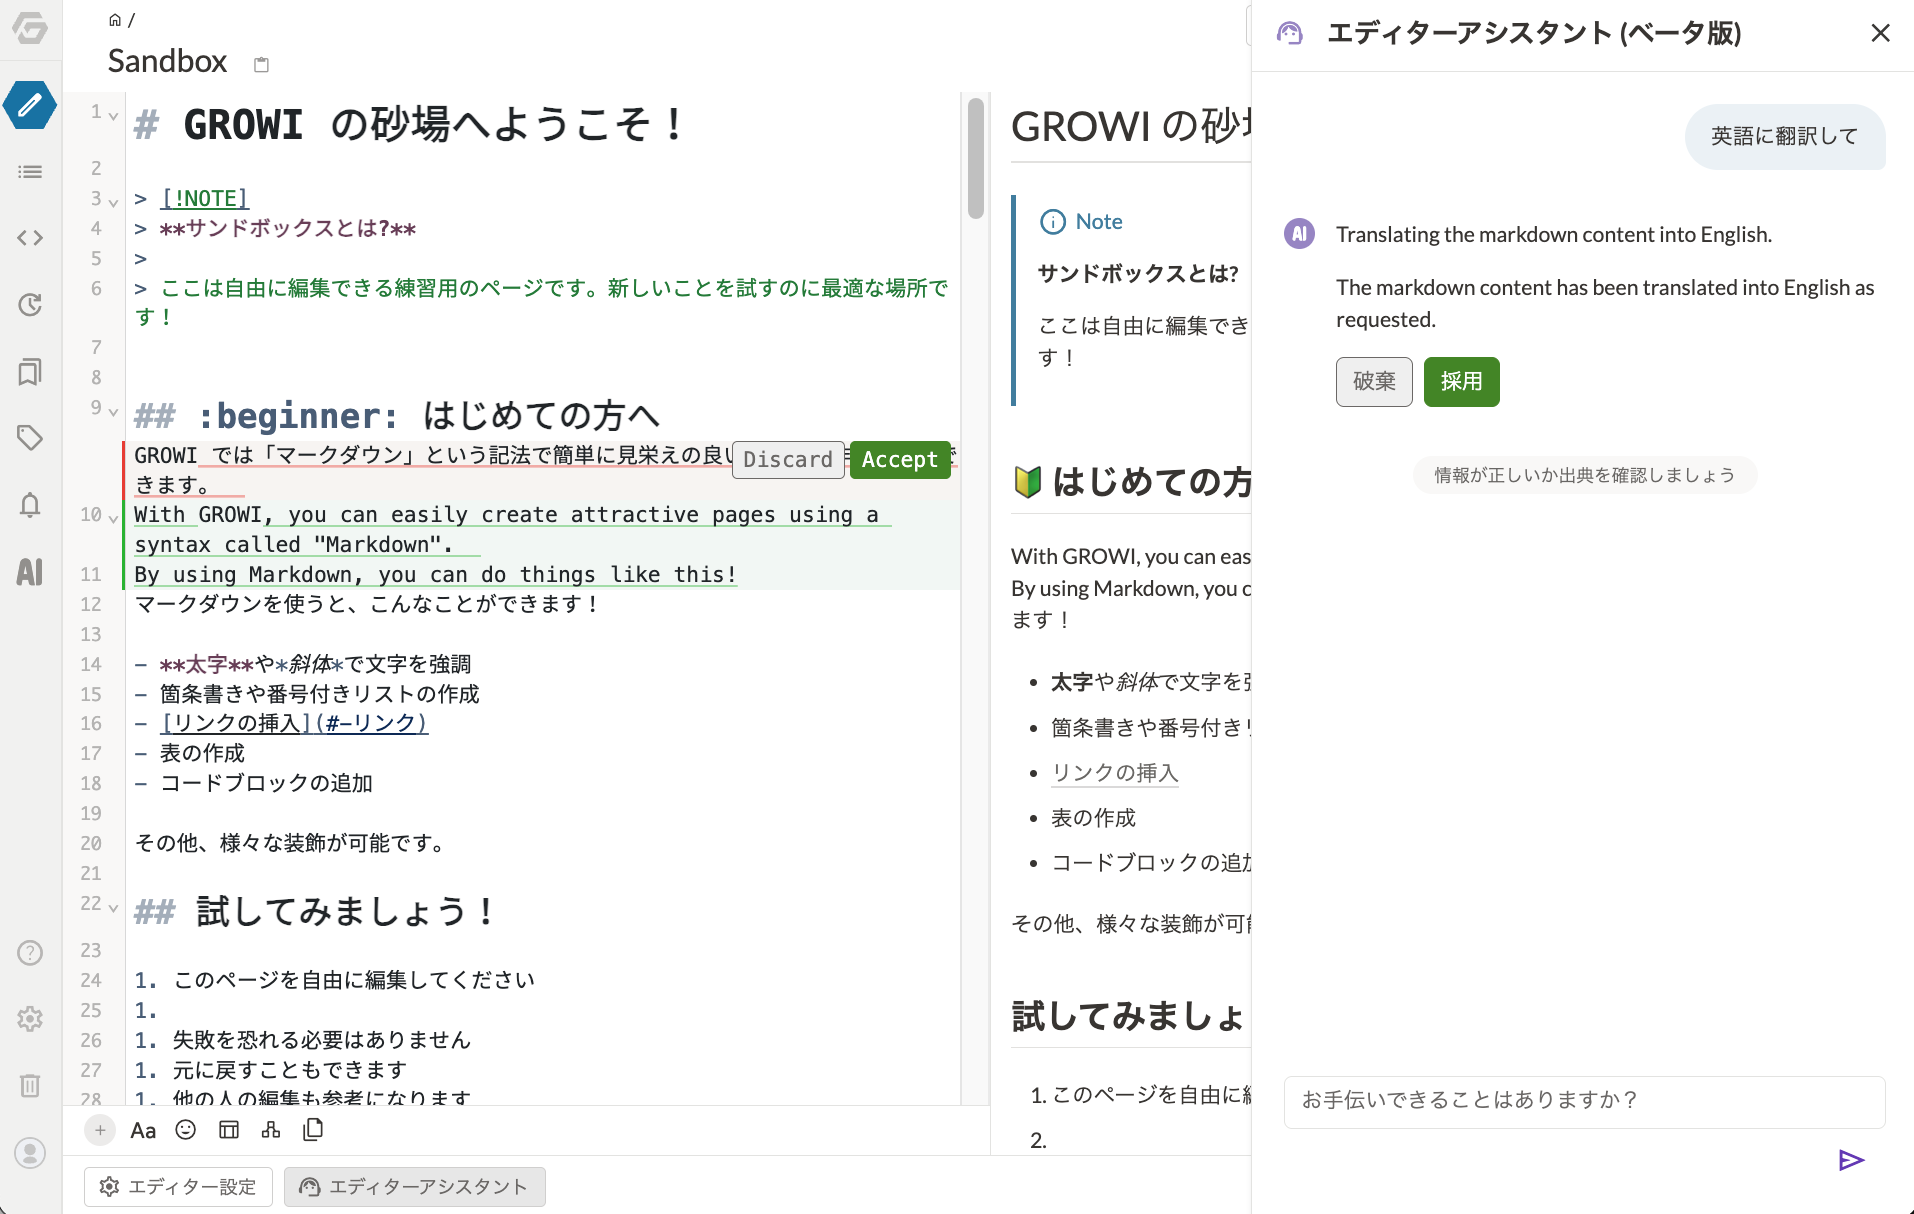Collapse the NOTE block fold arrow at line 3
The height and width of the screenshot is (1214, 1914).
(114, 203)
